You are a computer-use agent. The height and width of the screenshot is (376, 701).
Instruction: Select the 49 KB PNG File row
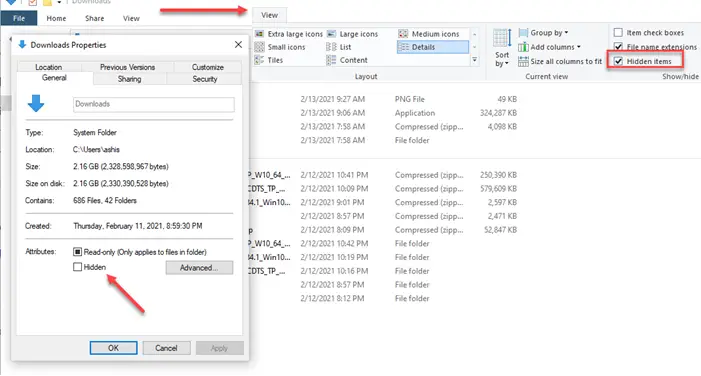pos(384,99)
